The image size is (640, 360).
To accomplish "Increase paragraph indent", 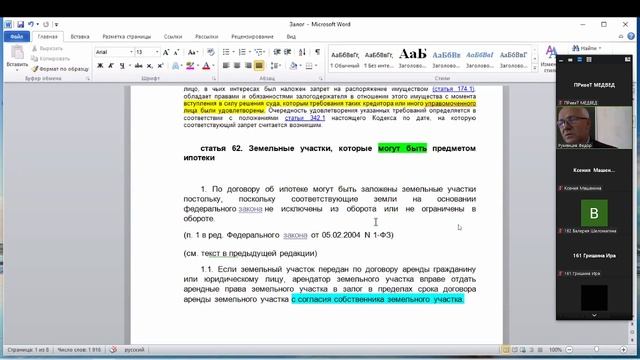I will click(x=287, y=52).
